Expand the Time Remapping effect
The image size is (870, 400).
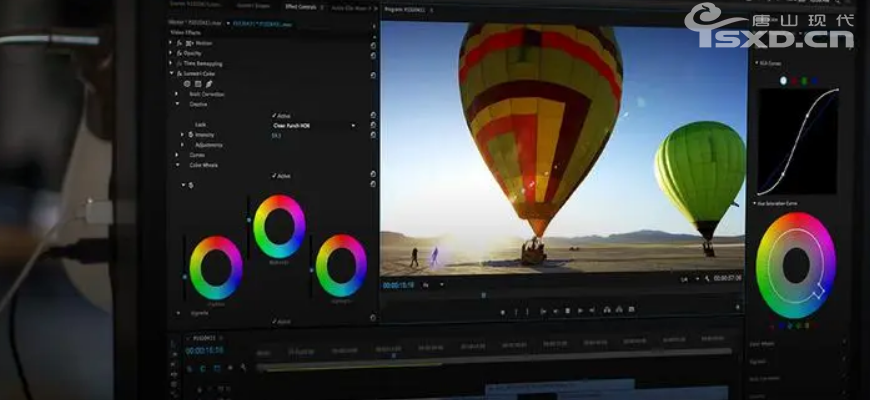(x=171, y=63)
